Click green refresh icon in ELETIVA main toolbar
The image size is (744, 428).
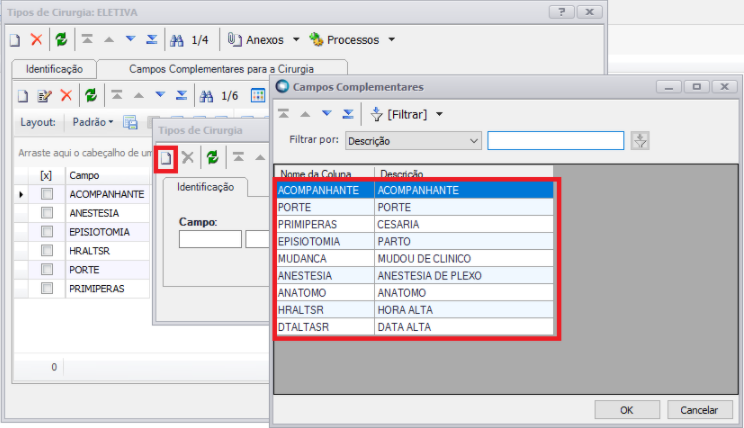(x=61, y=39)
